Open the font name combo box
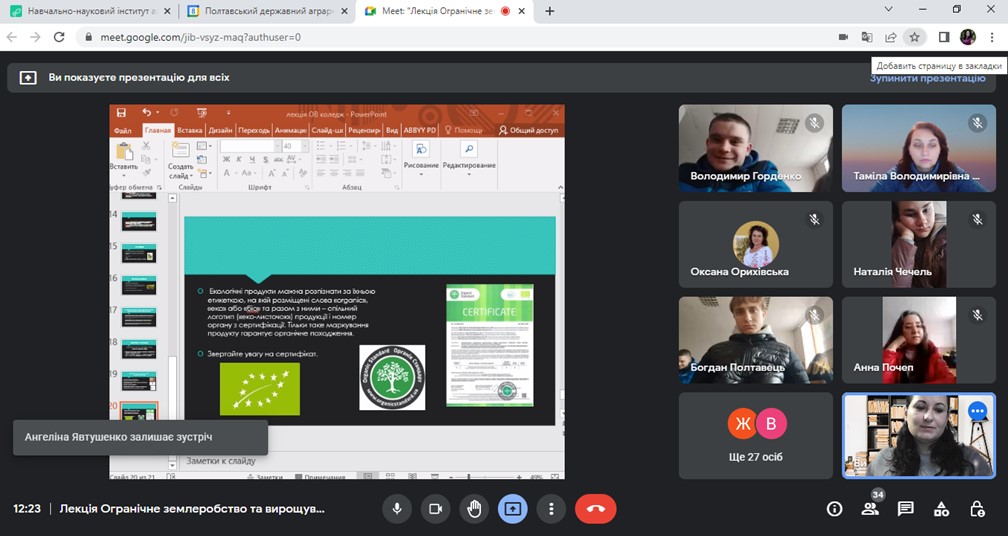Image resolution: width=1008 pixels, height=536 pixels. 250,146
